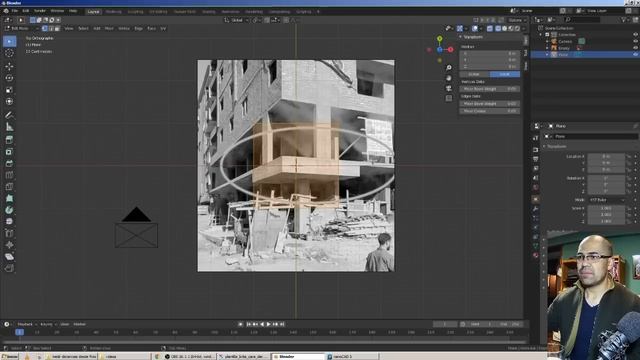Enable vertex select mode

[x=45, y=29]
